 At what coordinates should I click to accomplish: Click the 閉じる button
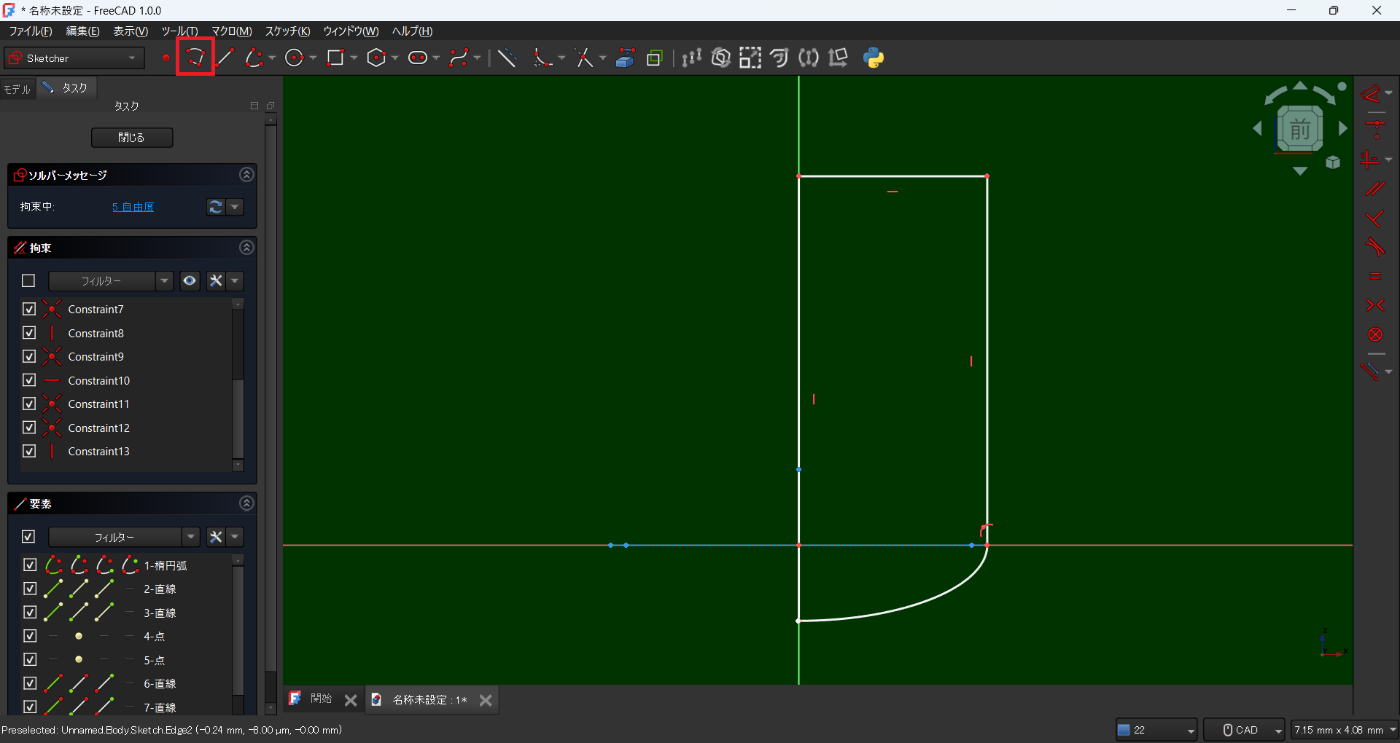pyautogui.click(x=132, y=137)
